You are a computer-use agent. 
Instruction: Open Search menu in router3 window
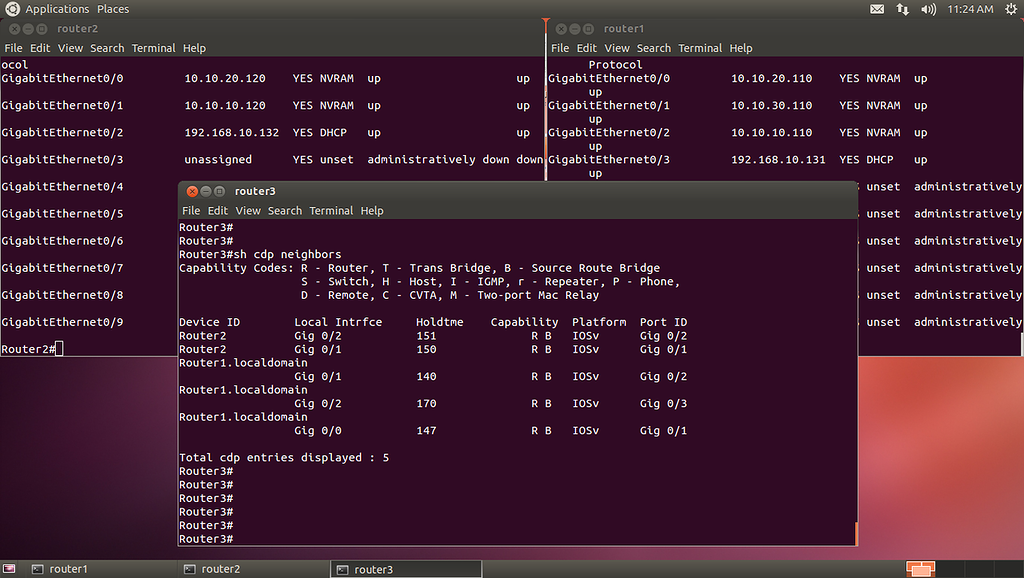click(x=285, y=211)
